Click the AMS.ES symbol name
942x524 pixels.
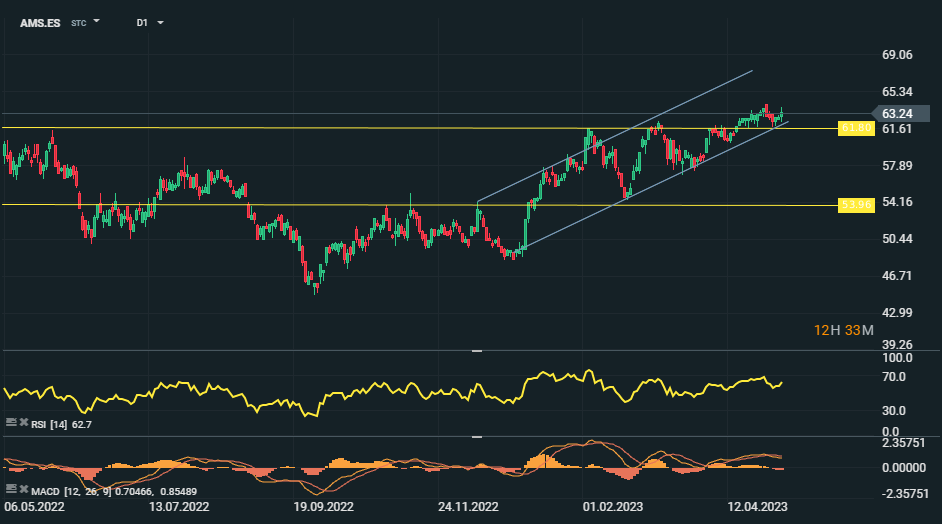tap(40, 23)
